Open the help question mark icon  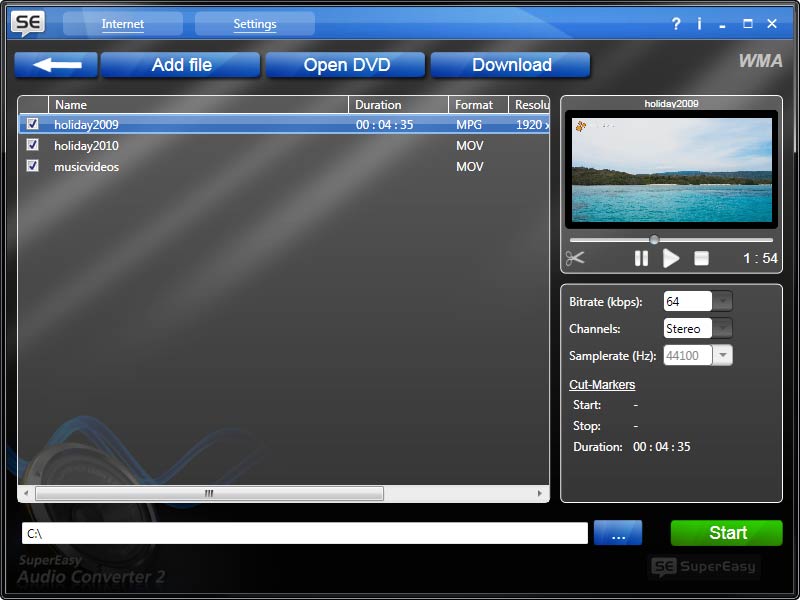click(676, 23)
